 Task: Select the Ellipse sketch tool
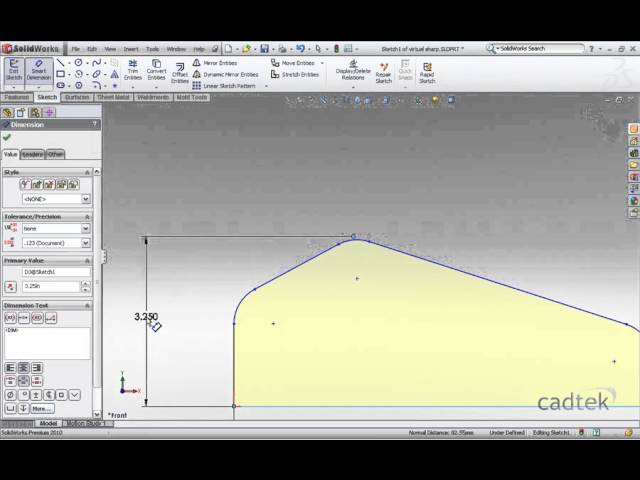click(96, 74)
